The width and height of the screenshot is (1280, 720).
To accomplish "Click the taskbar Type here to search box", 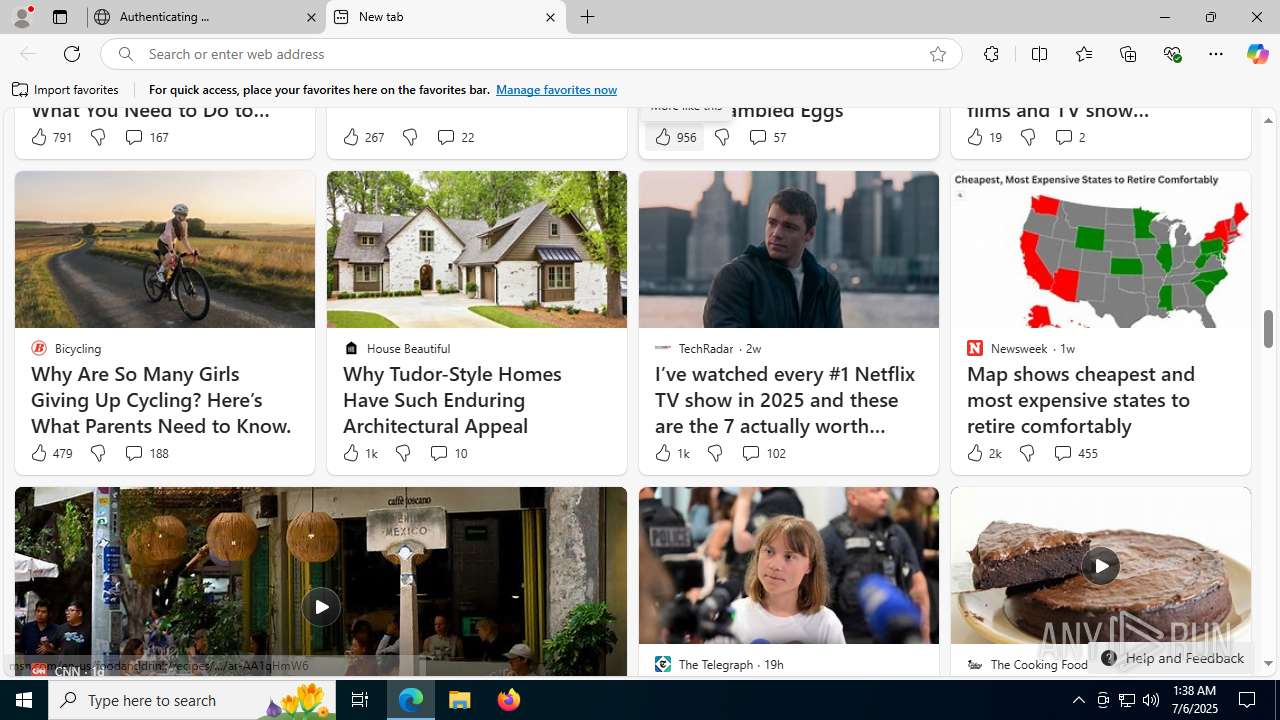I will 192,700.
